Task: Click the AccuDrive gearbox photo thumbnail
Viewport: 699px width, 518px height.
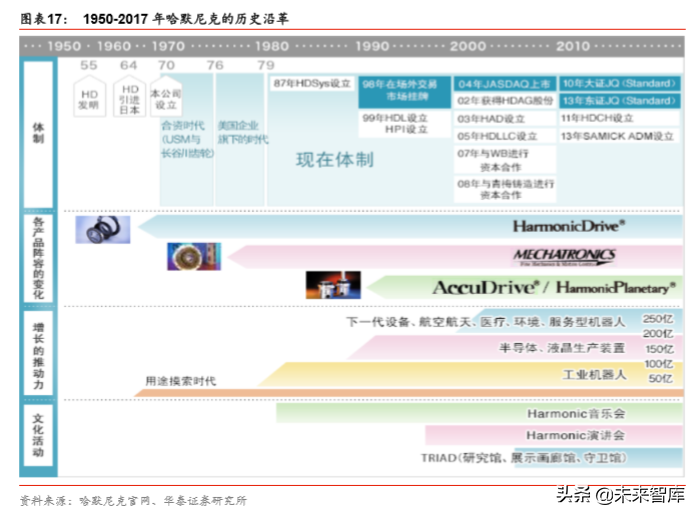Action: click(333, 285)
